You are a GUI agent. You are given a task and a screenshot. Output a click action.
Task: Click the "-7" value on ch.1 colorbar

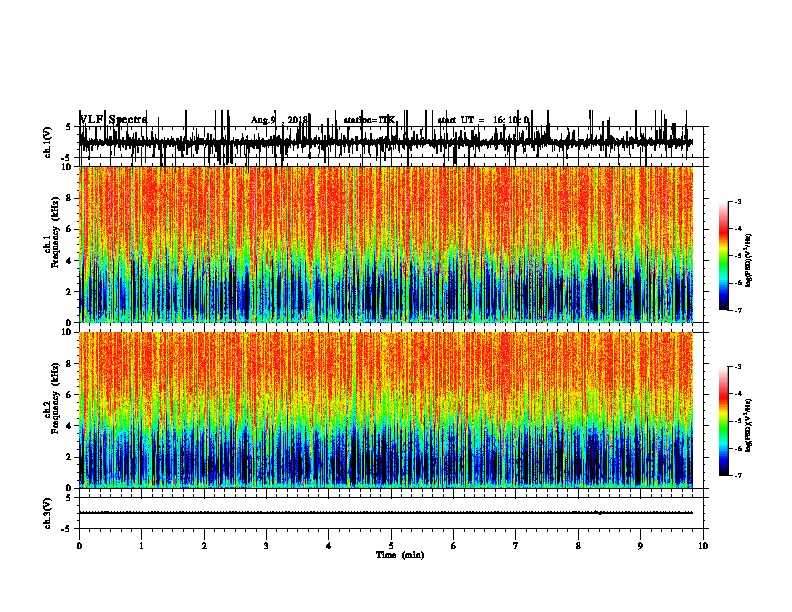tap(738, 310)
